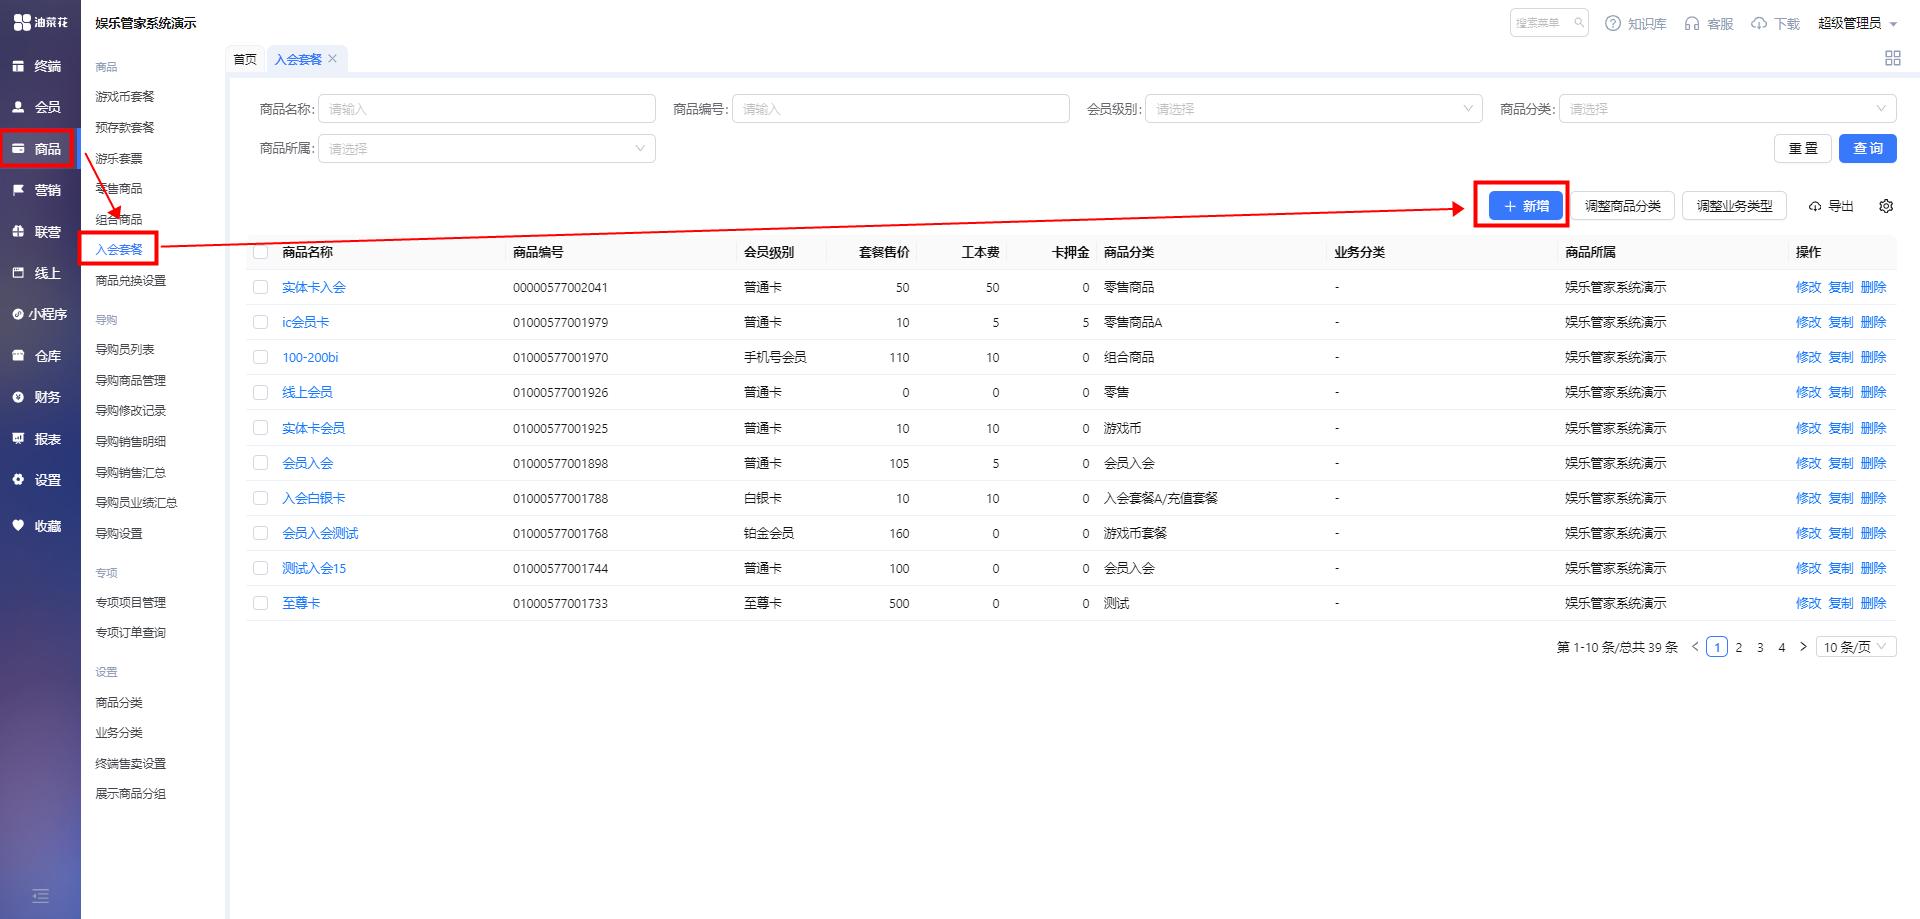Open the 联营 sidebar section

click(38, 231)
